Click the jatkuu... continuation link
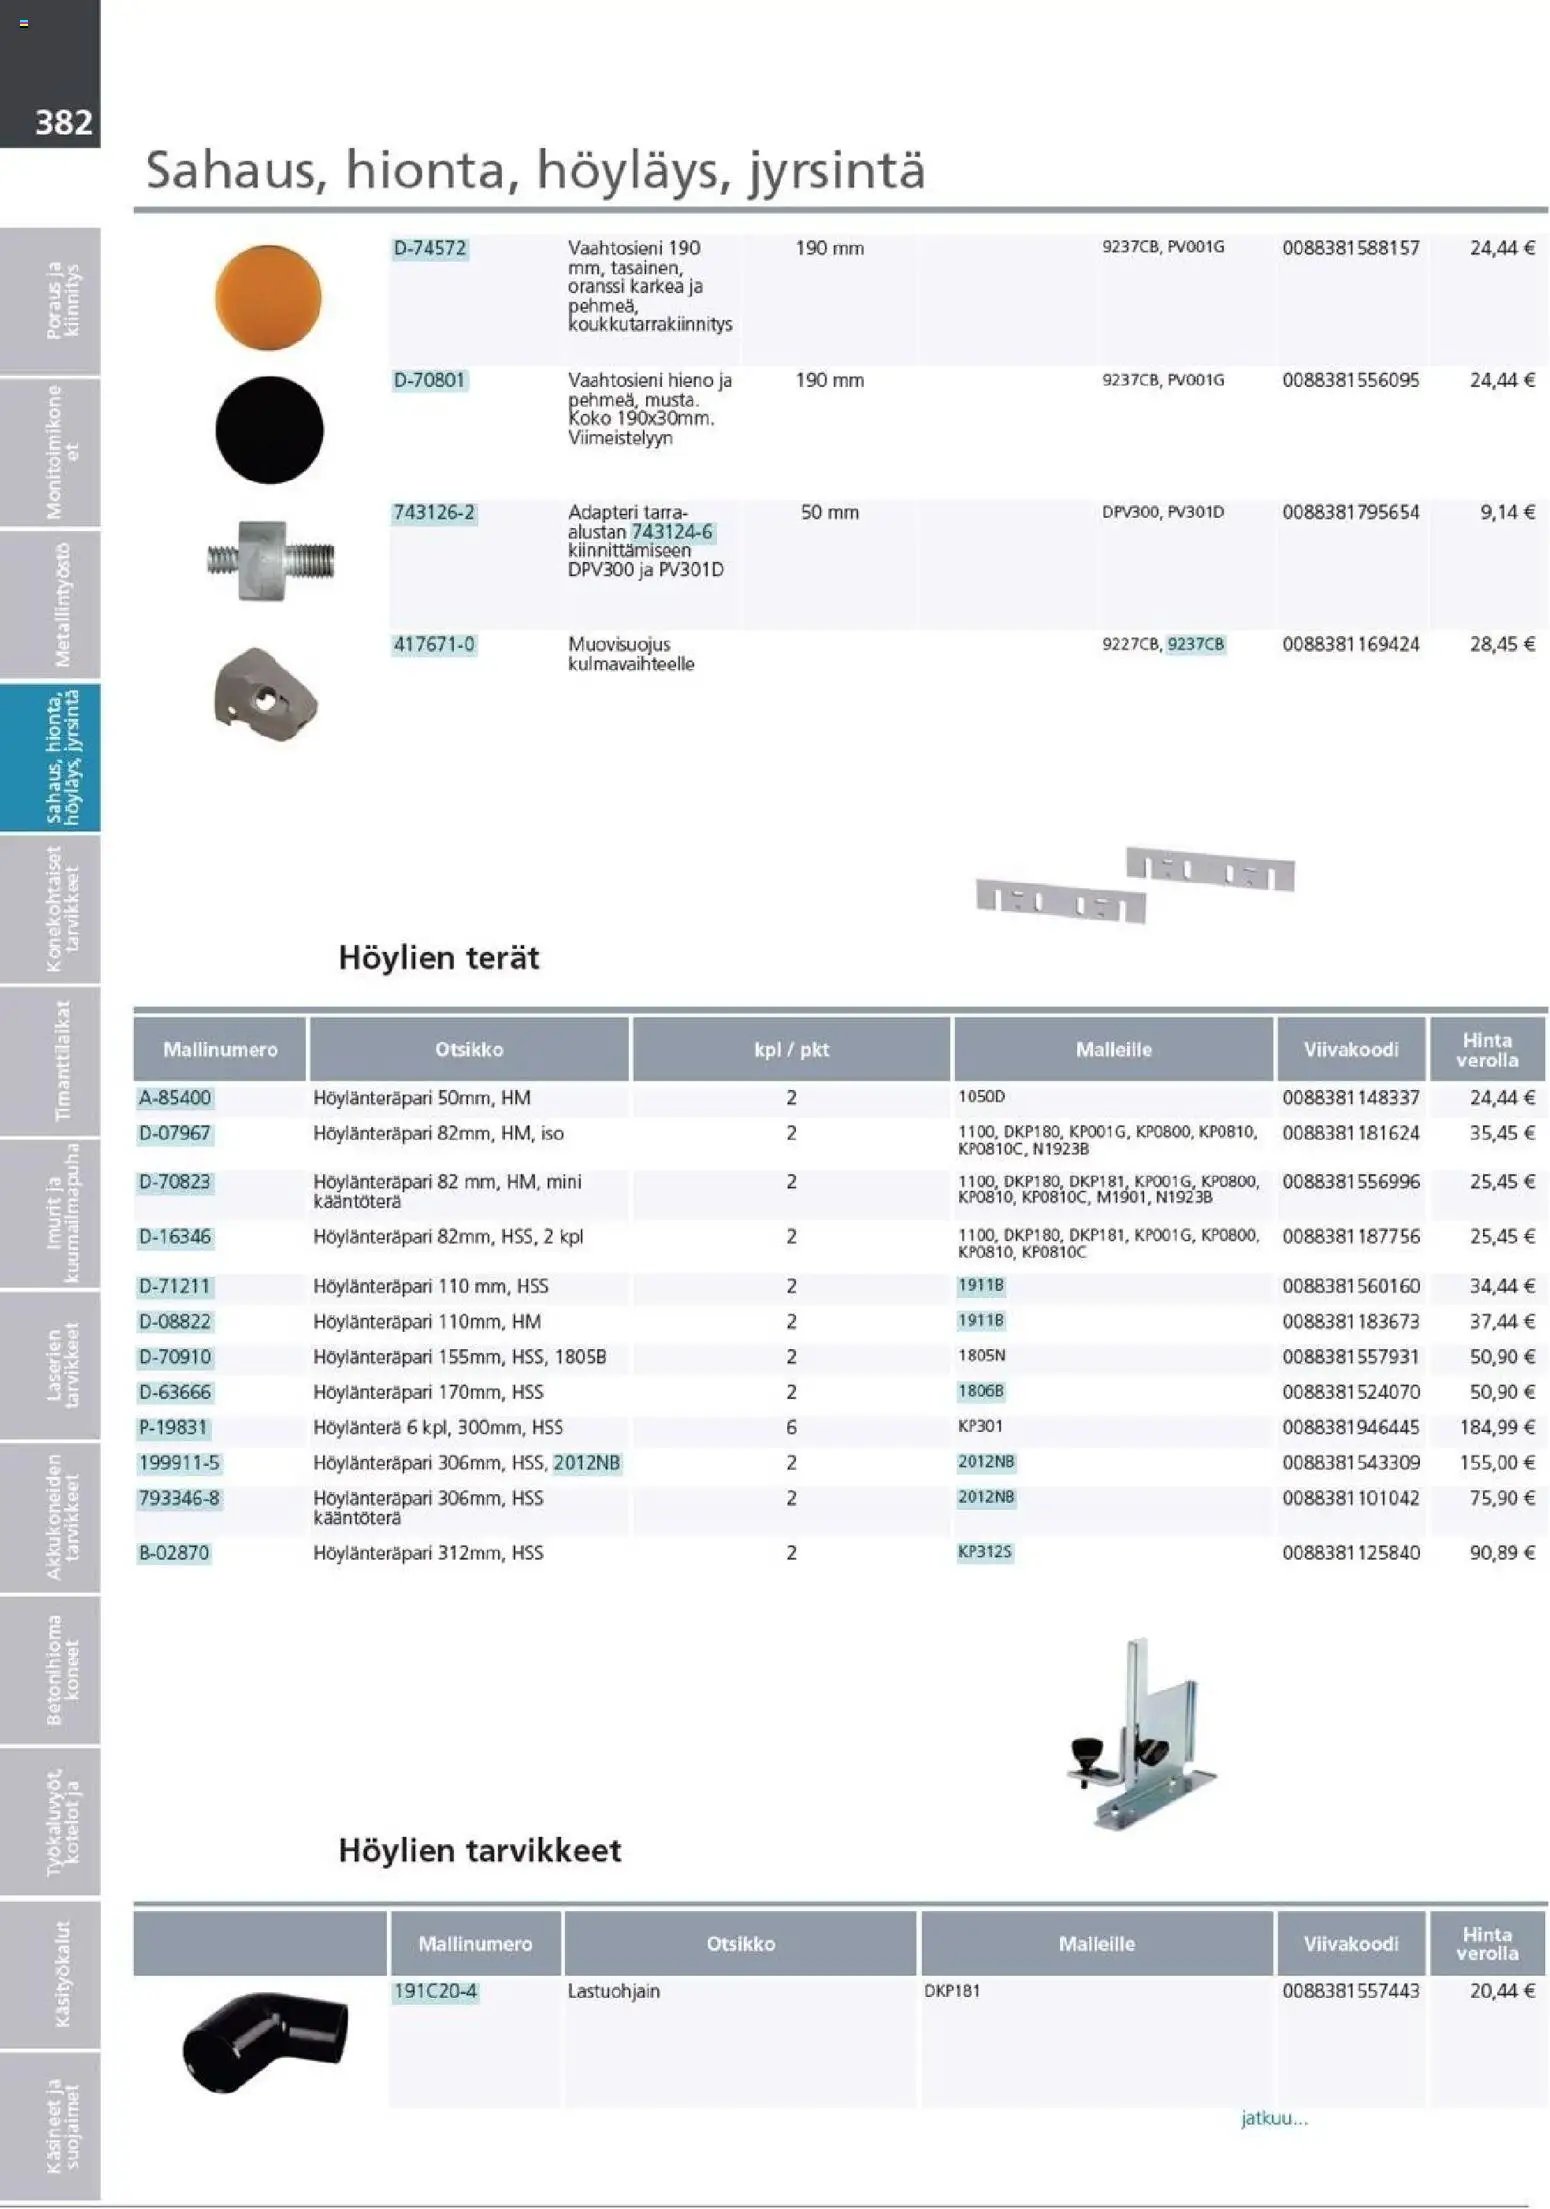This screenshot has height=2209, width=1550. tap(1273, 2118)
